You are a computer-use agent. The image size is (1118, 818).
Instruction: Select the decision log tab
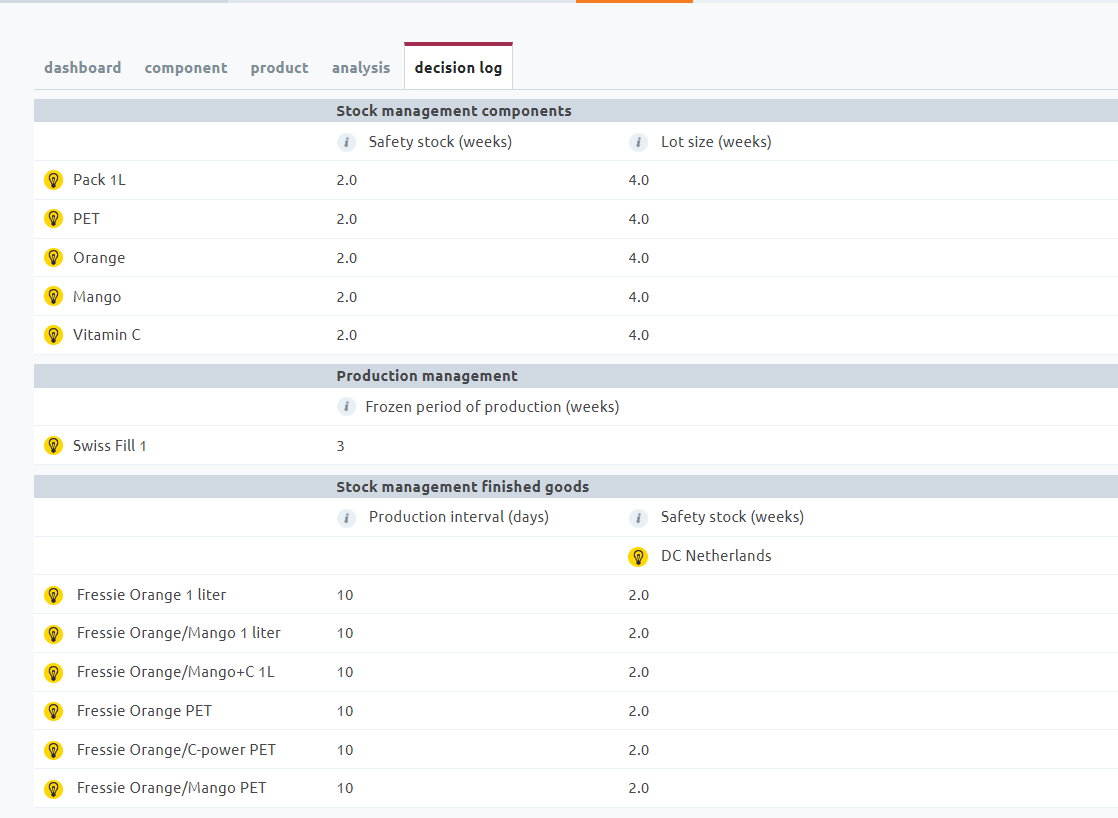[458, 68]
